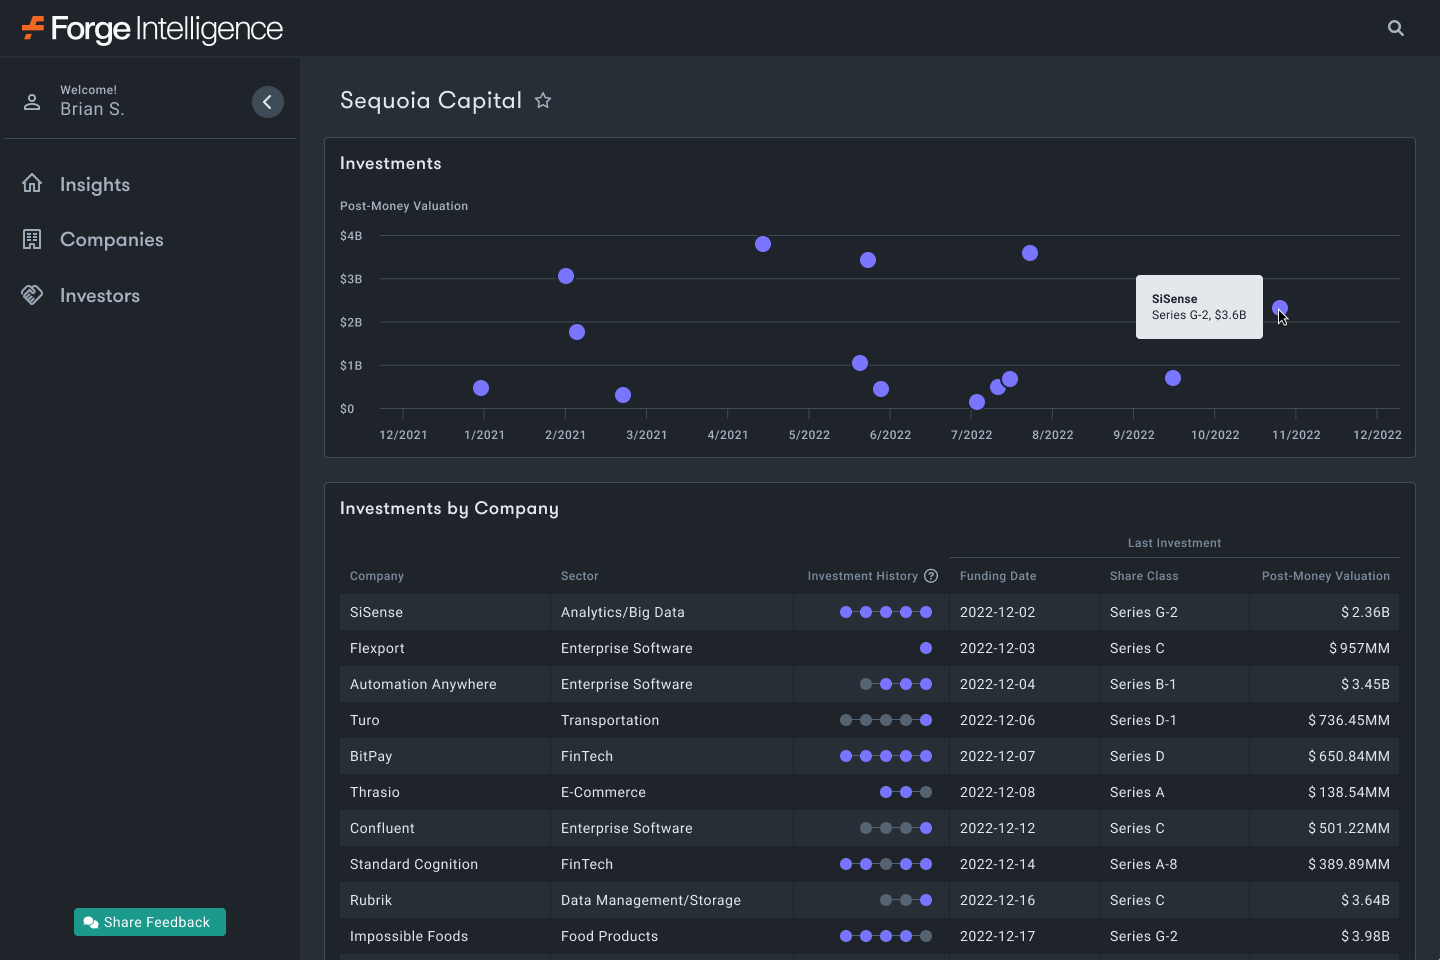Image resolution: width=1440 pixels, height=960 pixels.
Task: Navigate to the Investors section
Action: tap(100, 295)
